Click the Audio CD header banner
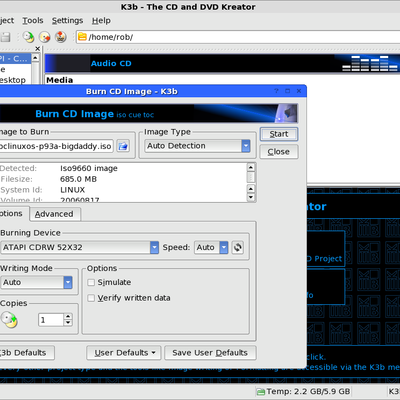 coord(222,63)
